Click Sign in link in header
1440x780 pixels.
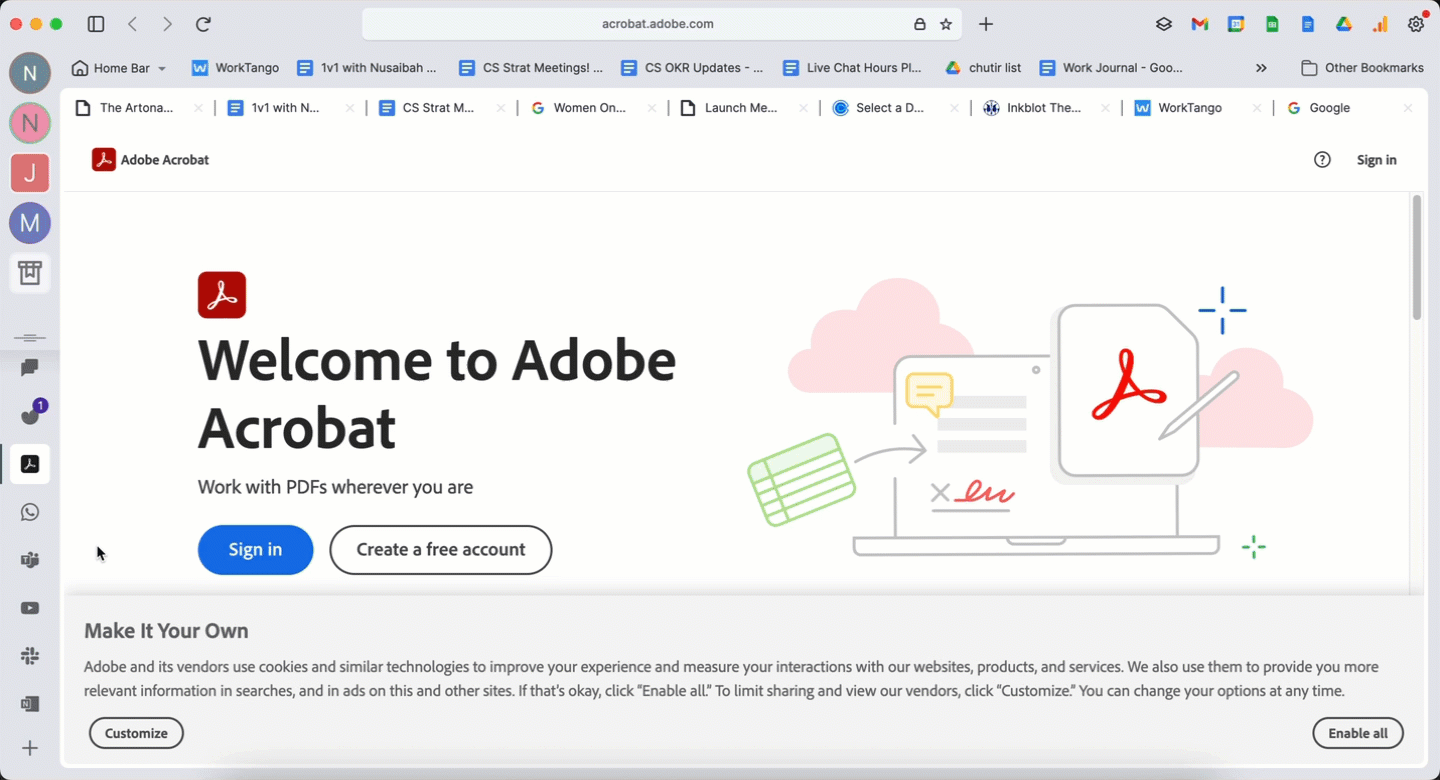(1376, 160)
